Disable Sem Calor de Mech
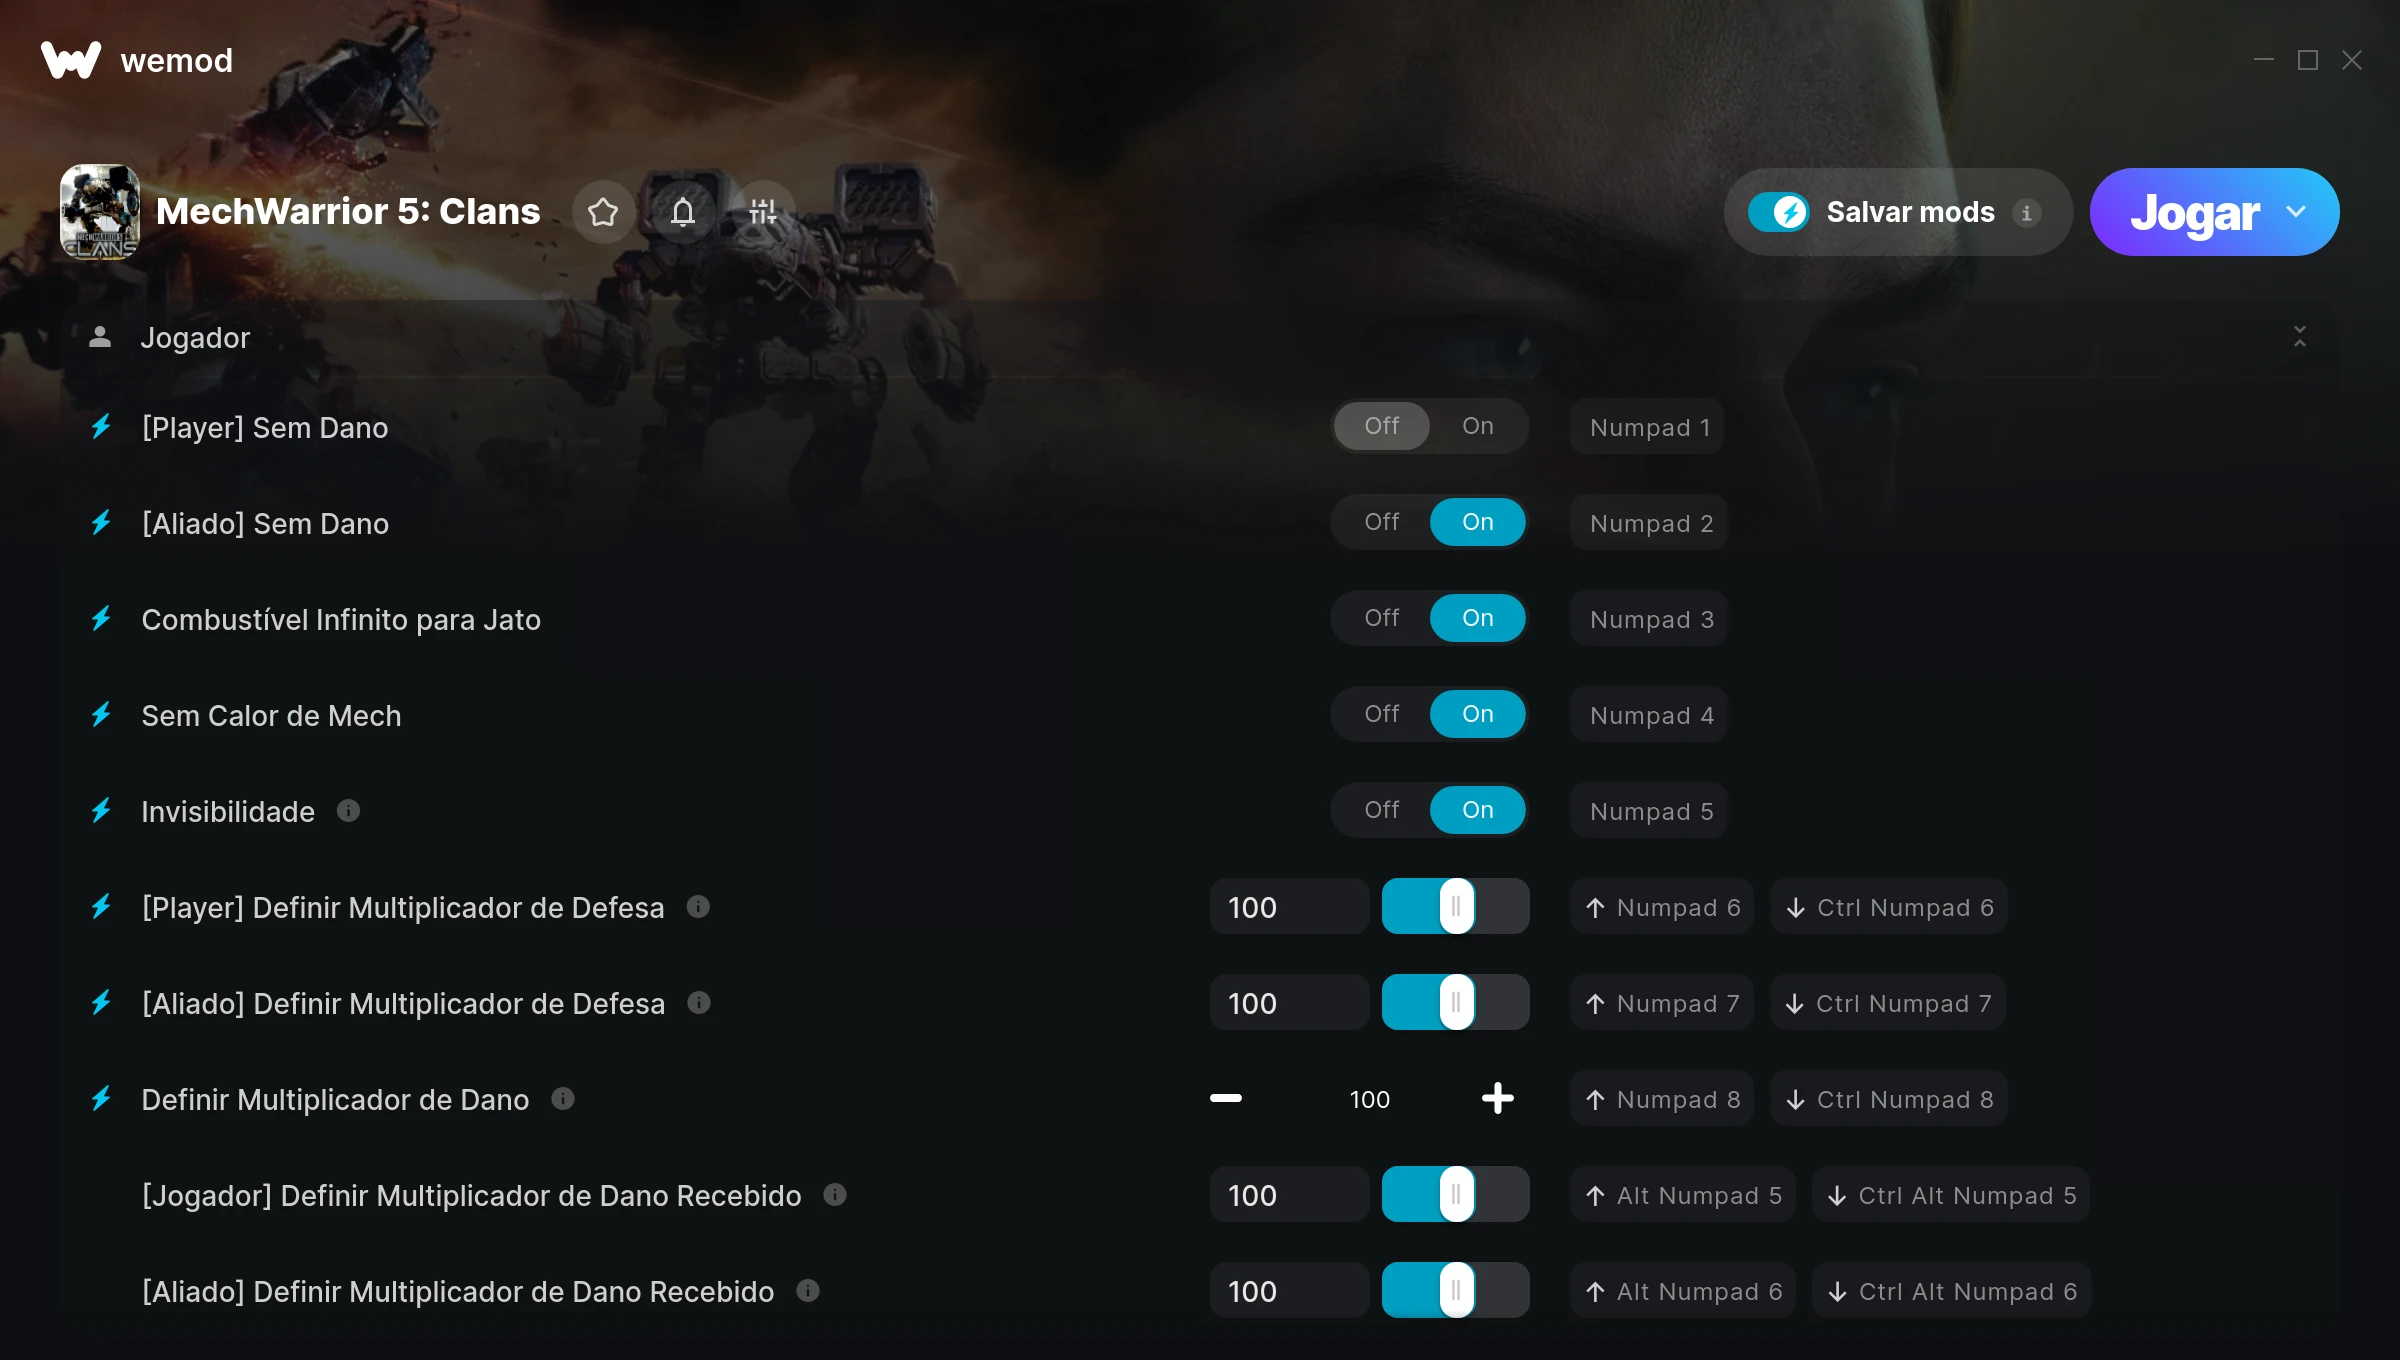The image size is (2400, 1360). point(1381,714)
